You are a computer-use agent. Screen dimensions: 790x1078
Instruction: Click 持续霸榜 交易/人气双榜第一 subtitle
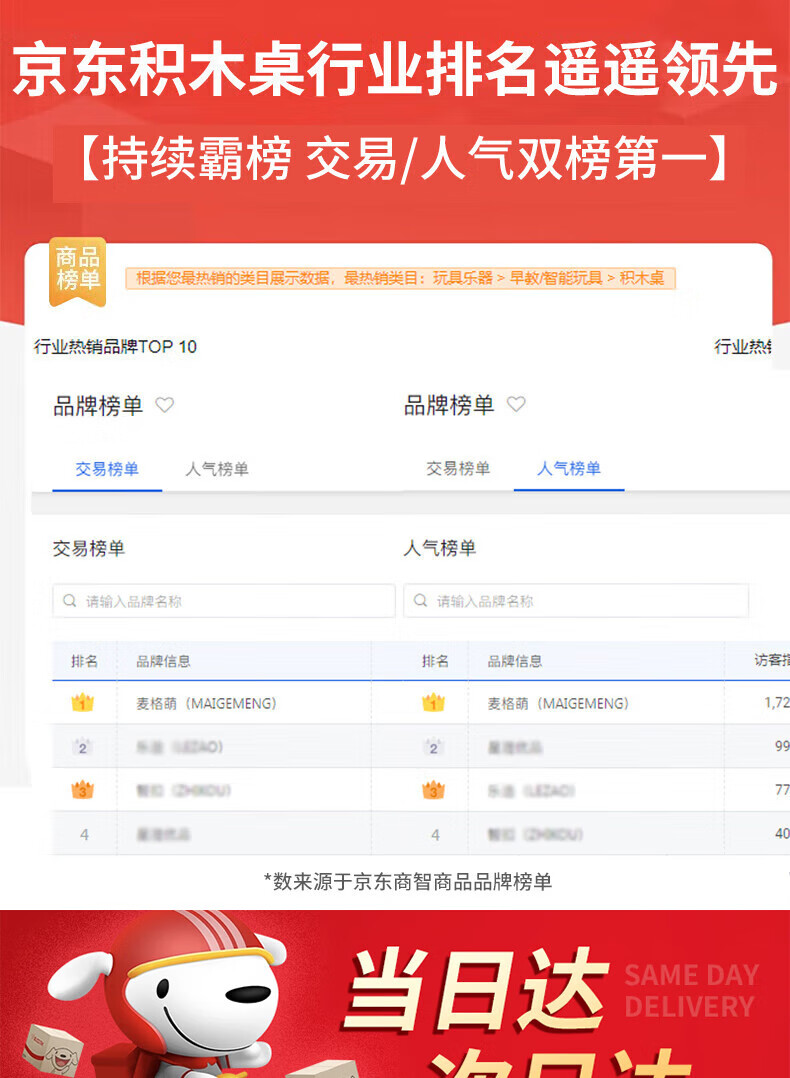399,159
